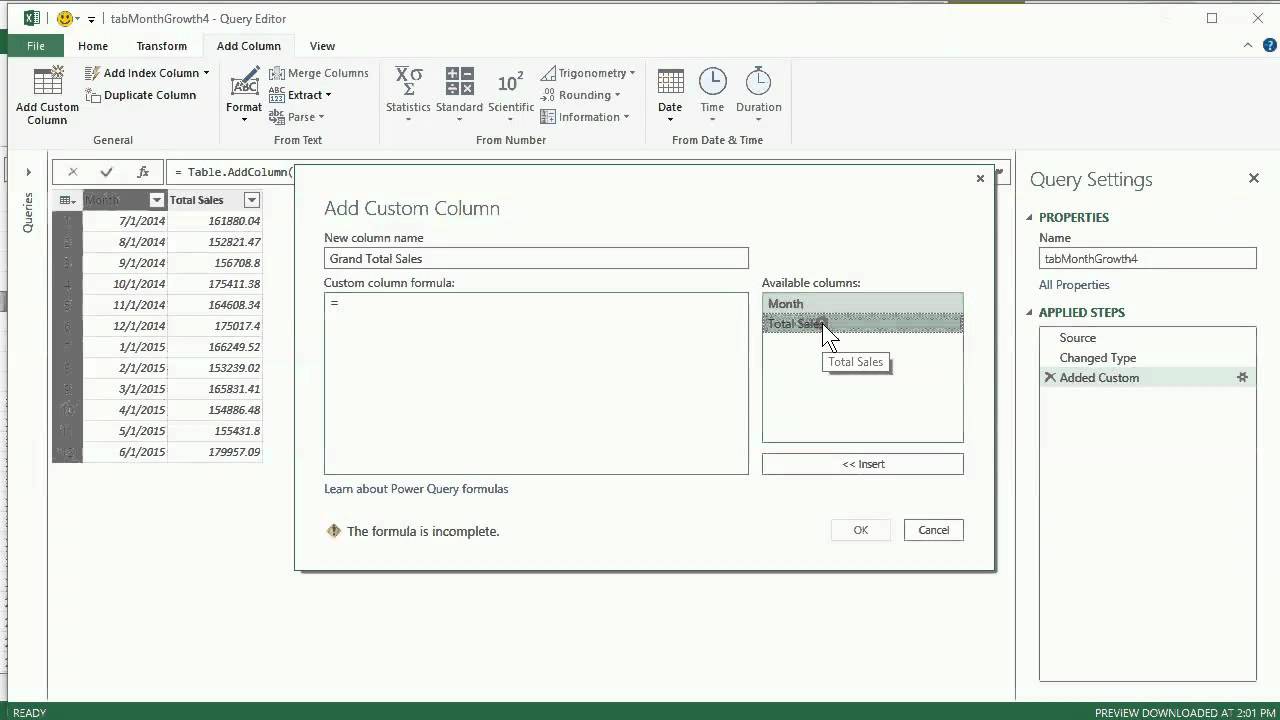Click the Add Index Column icon
Viewport: 1280px width, 720px height.
(x=92, y=73)
